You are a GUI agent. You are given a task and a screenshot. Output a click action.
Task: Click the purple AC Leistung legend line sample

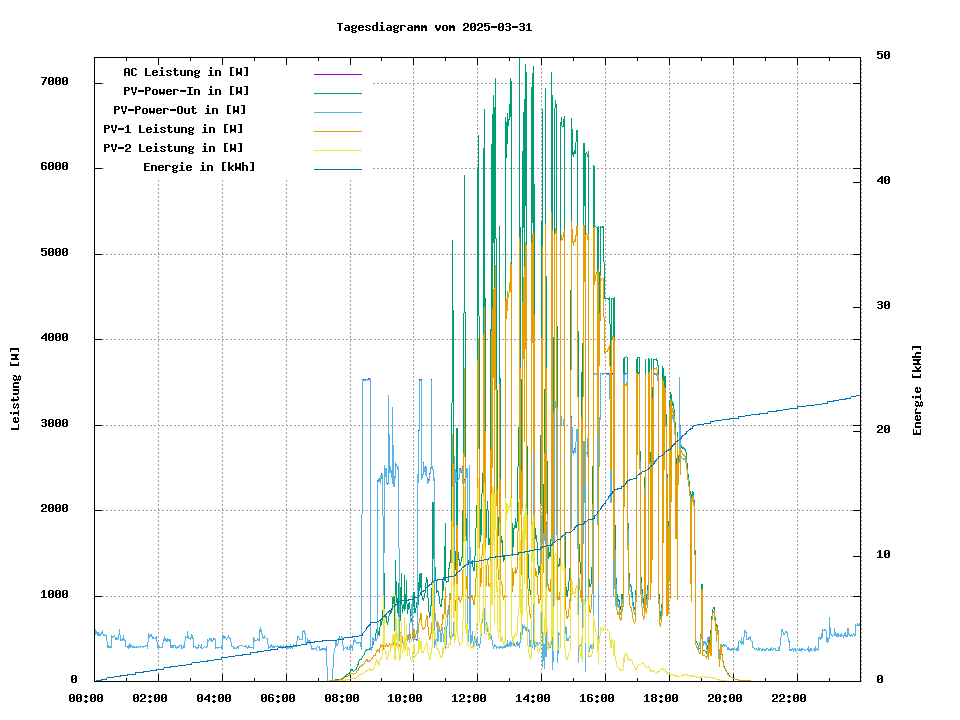[x=337, y=74]
